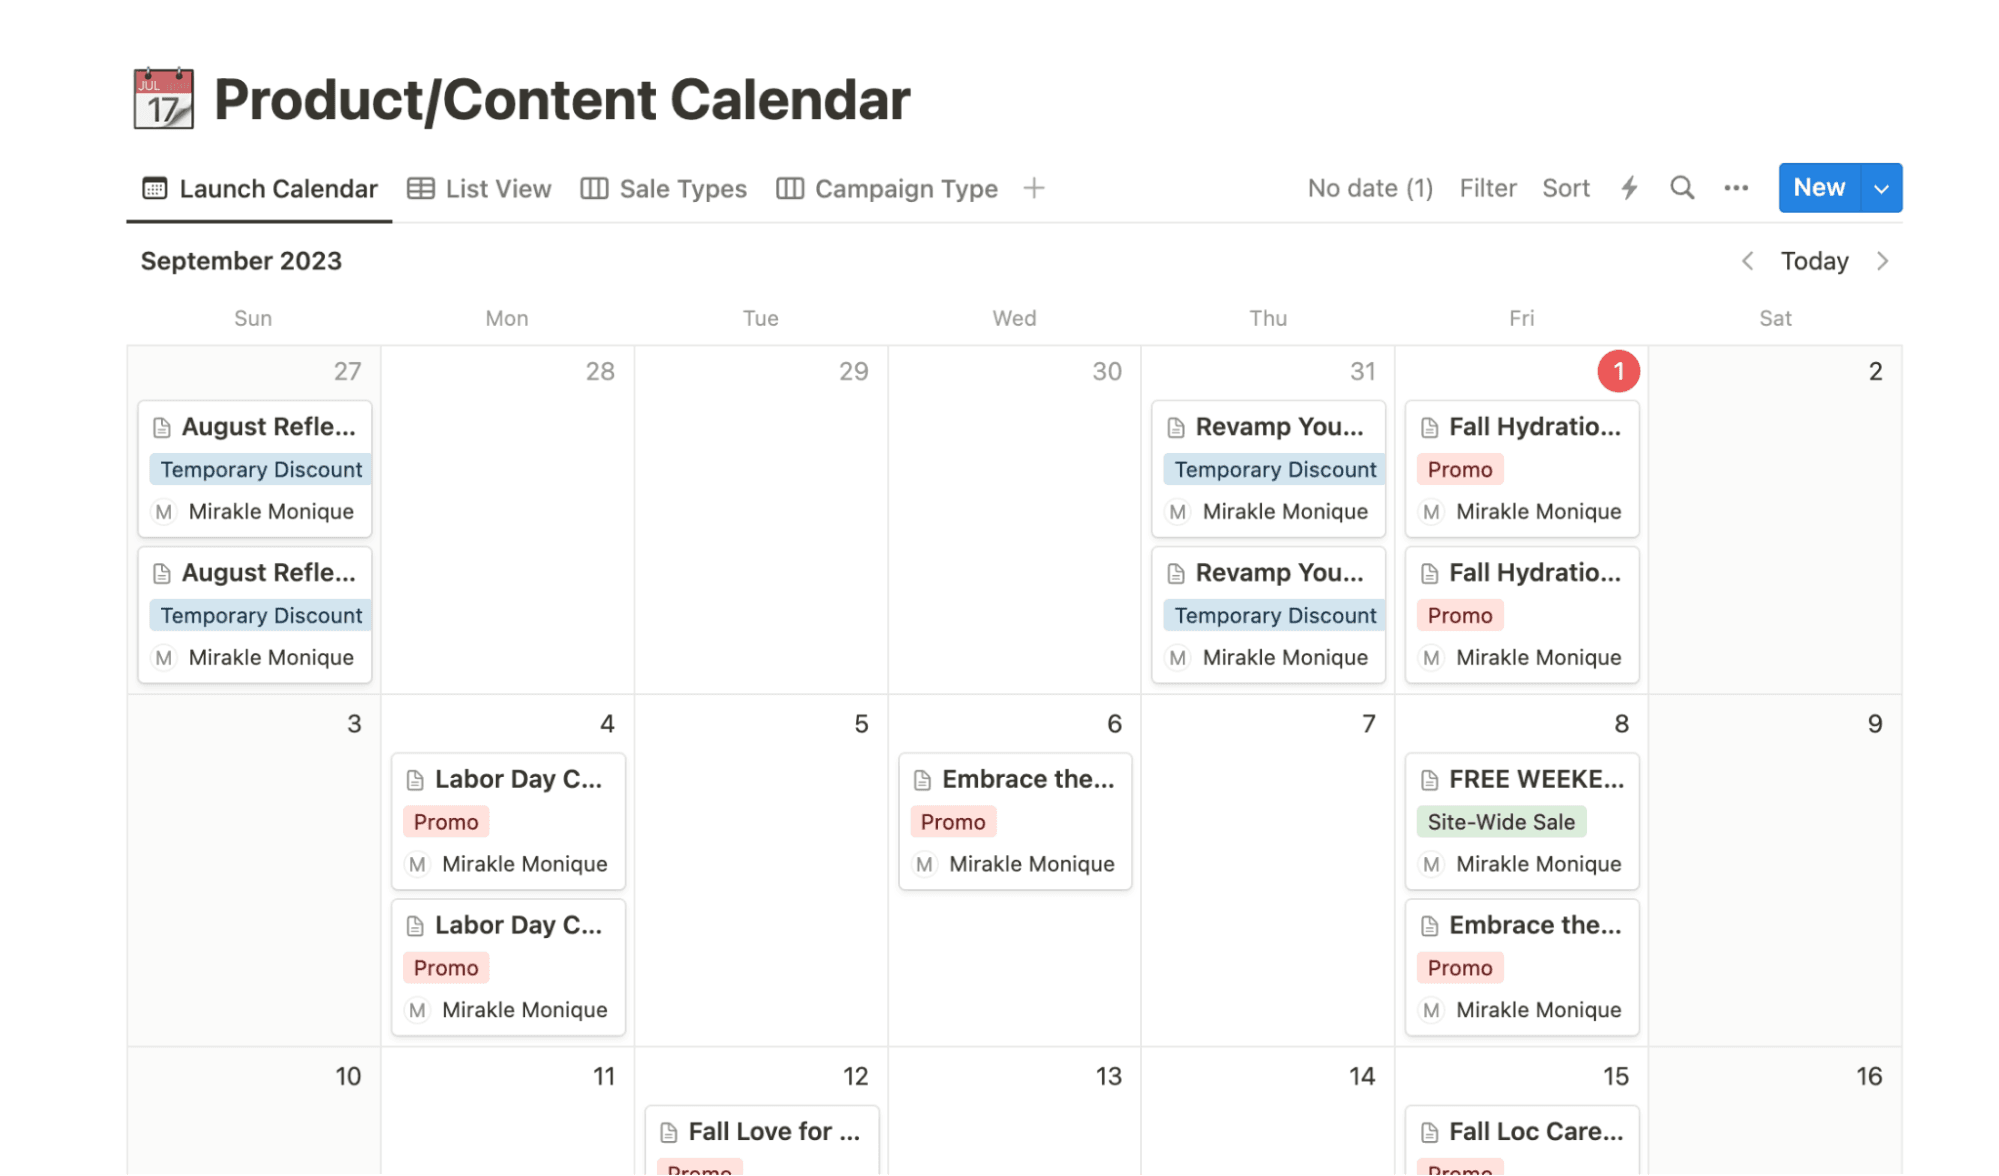This screenshot has height=1176, width=1999.
Task: Expand the New button dropdown chevron
Action: click(1880, 187)
